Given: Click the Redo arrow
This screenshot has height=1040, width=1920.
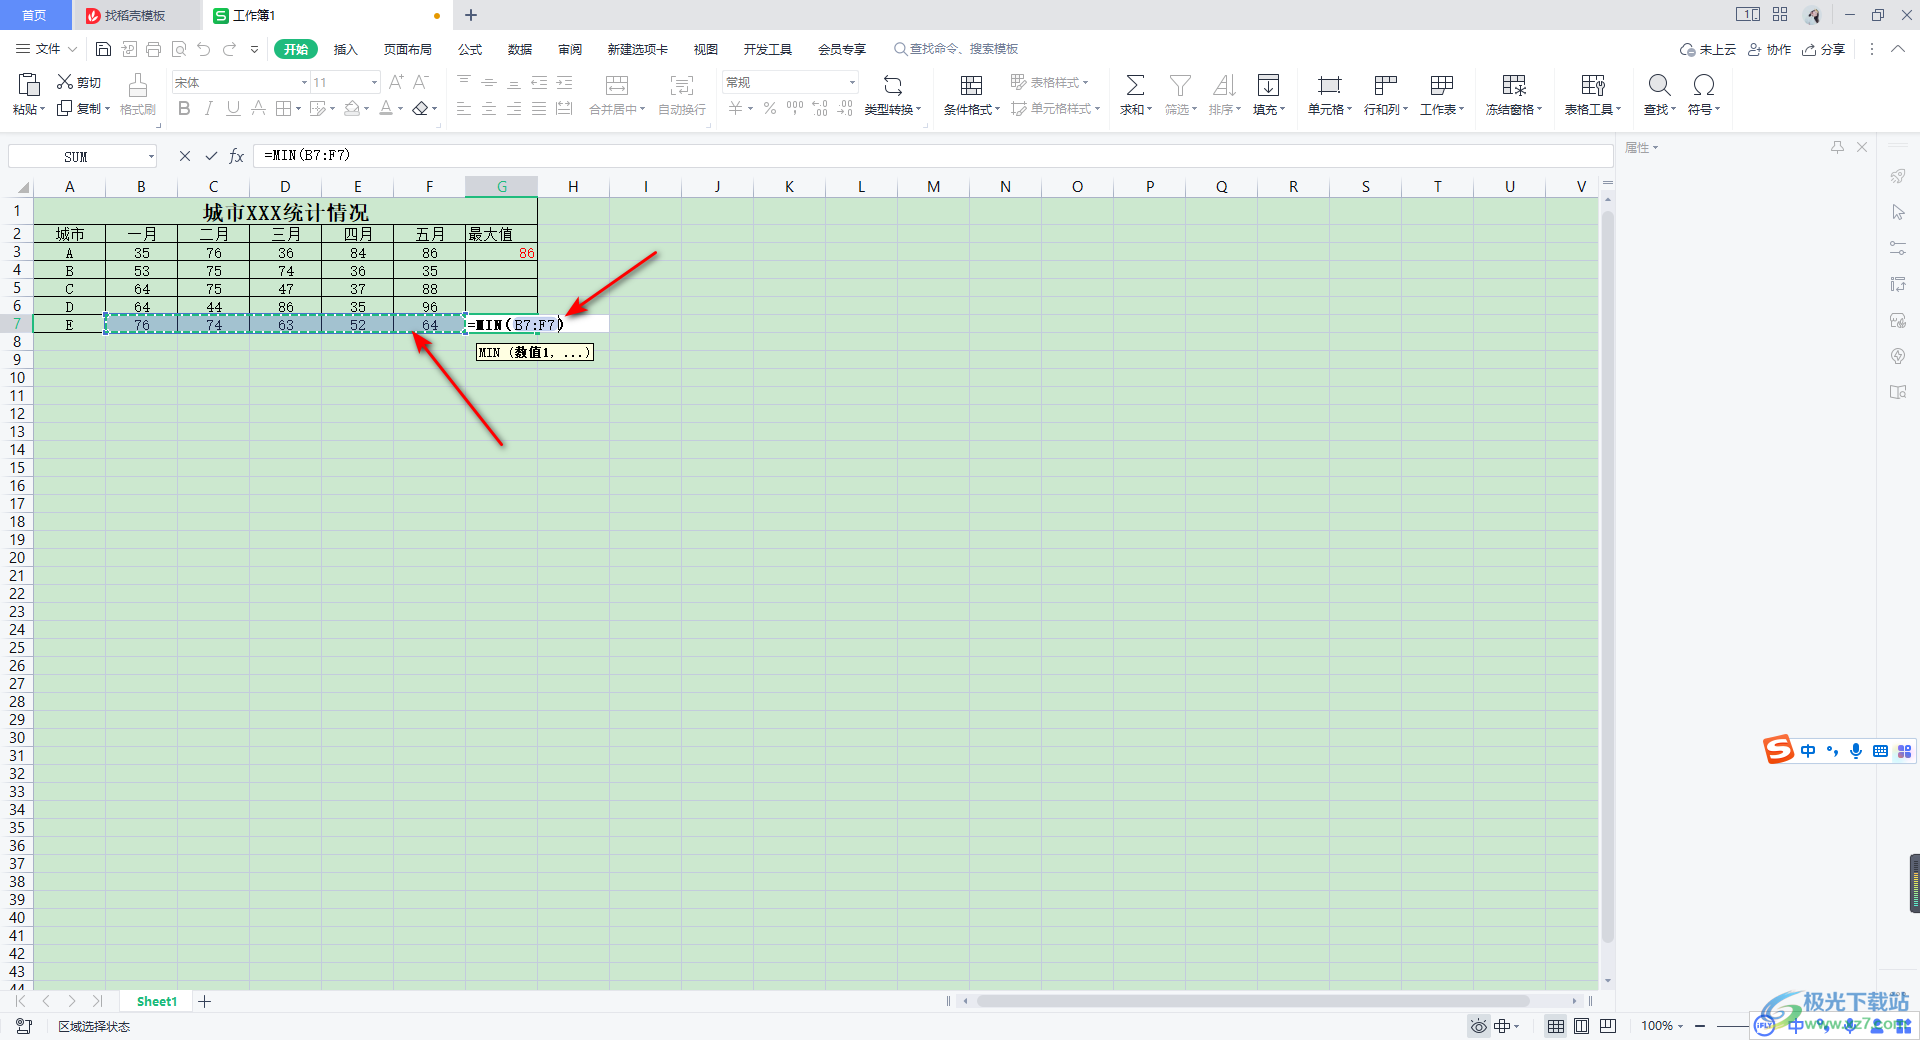Looking at the screenshot, I should [230, 49].
